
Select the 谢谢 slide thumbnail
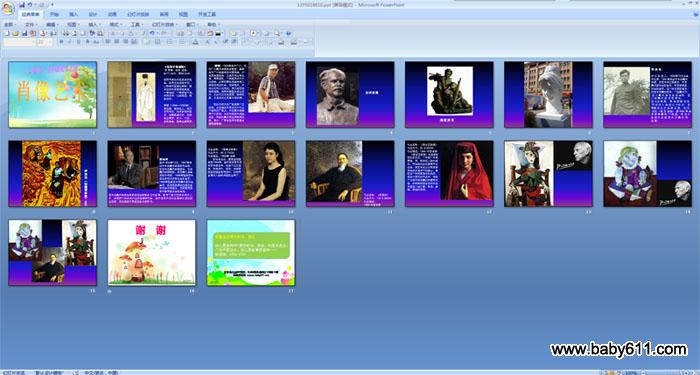(152, 253)
